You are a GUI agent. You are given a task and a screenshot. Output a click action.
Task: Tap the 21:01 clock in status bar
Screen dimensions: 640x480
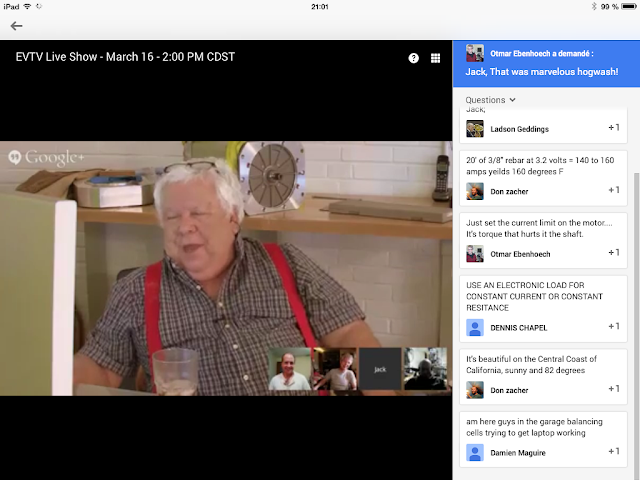coord(320,7)
